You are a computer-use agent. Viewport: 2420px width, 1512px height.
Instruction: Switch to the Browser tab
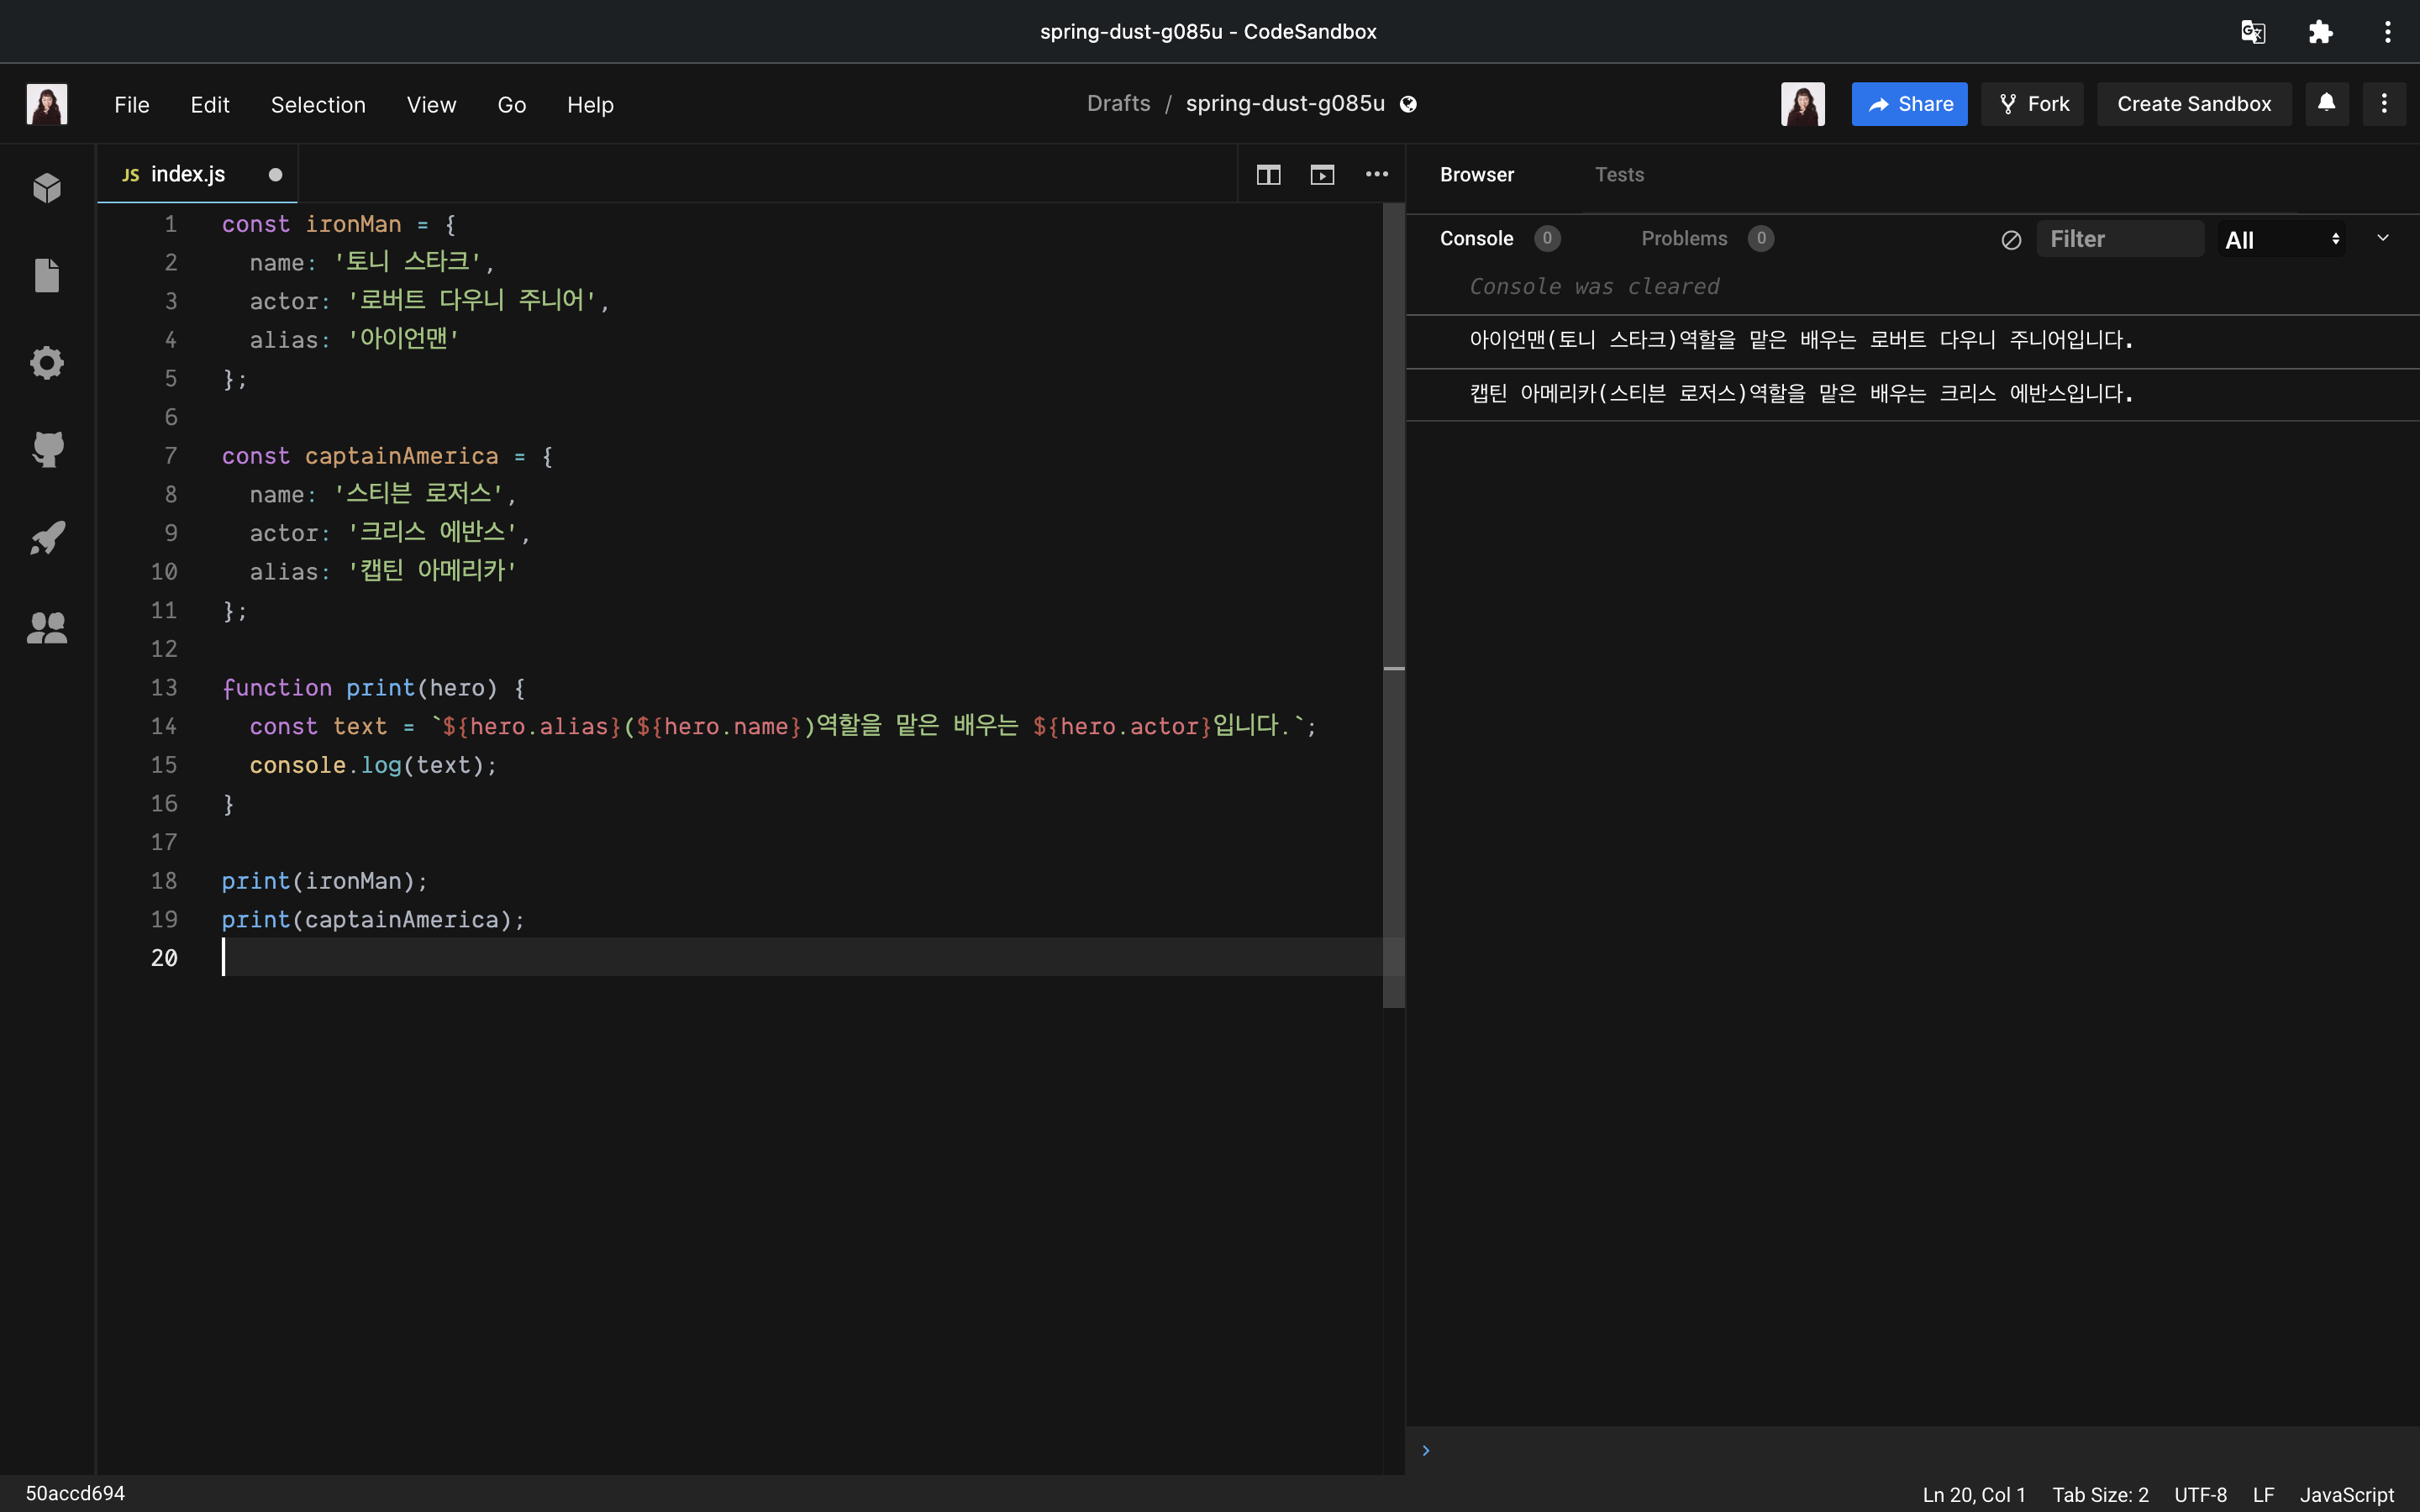(1477, 175)
